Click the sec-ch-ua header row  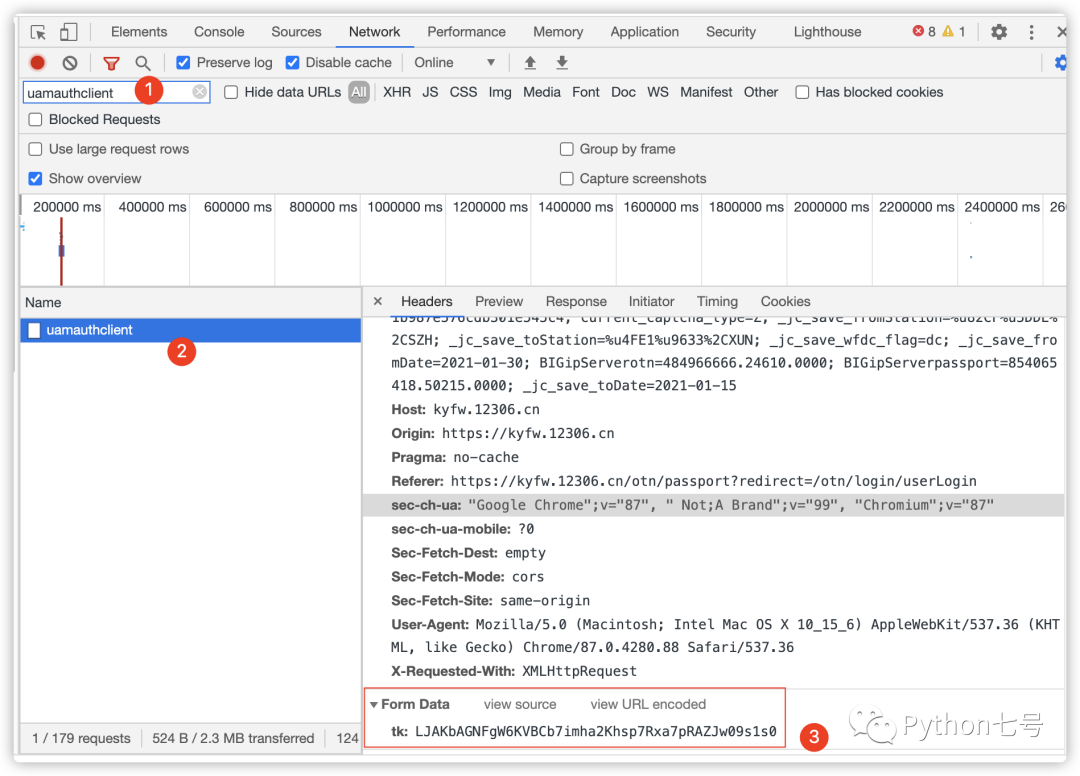[x=714, y=505]
